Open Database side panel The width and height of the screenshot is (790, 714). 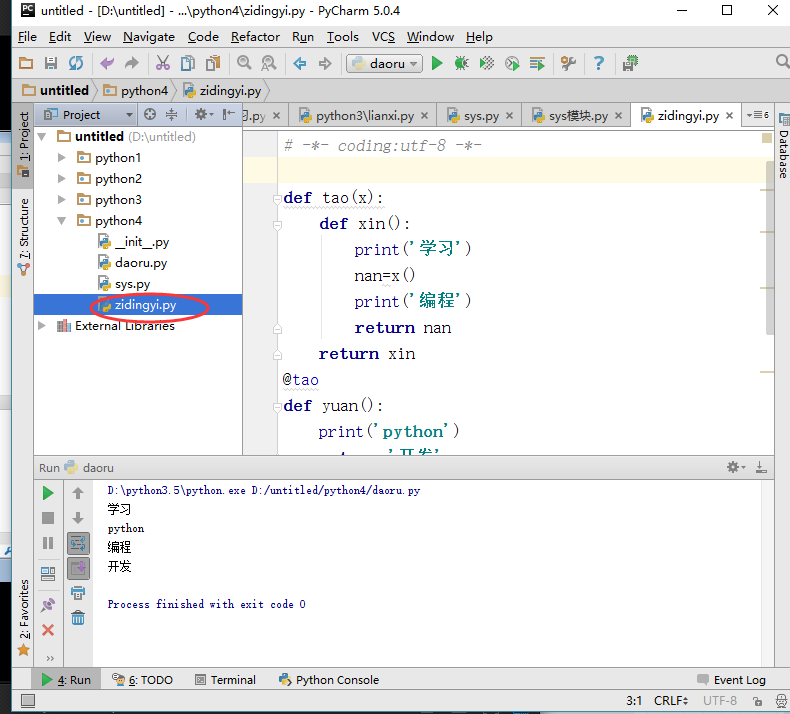(783, 146)
